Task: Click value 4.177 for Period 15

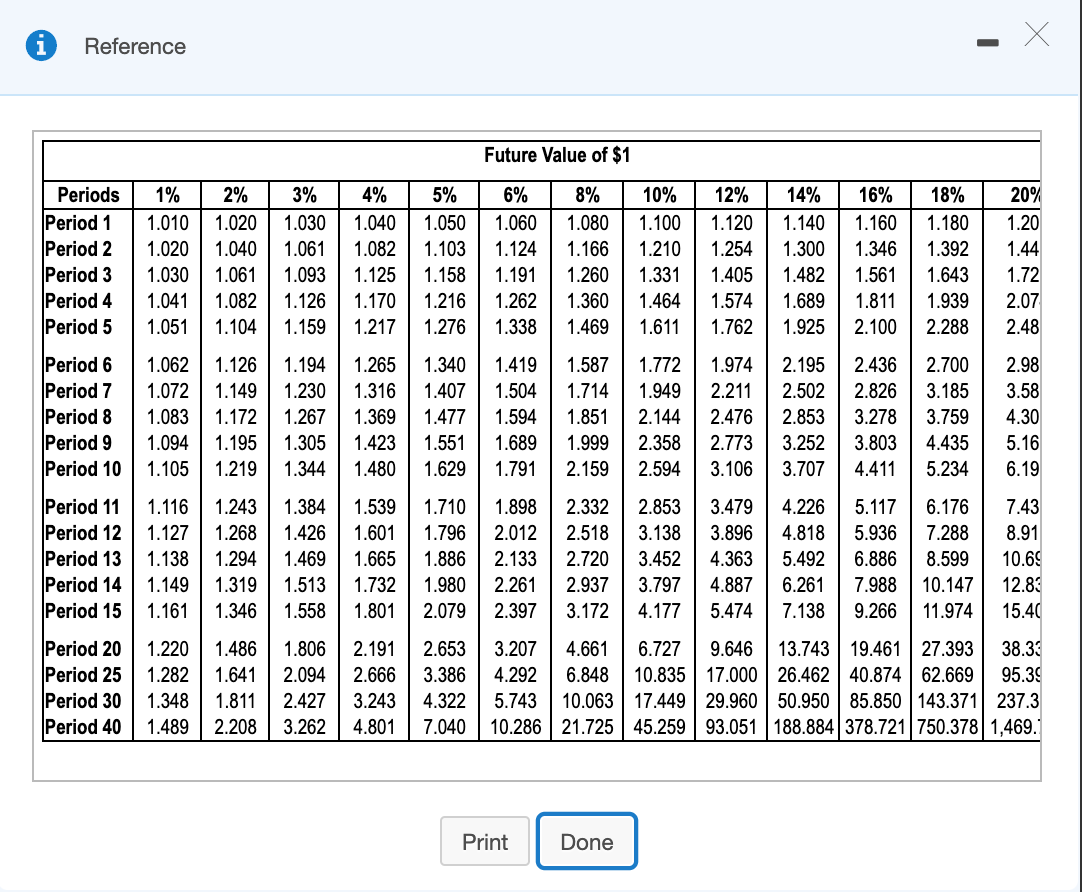Action: click(x=660, y=611)
